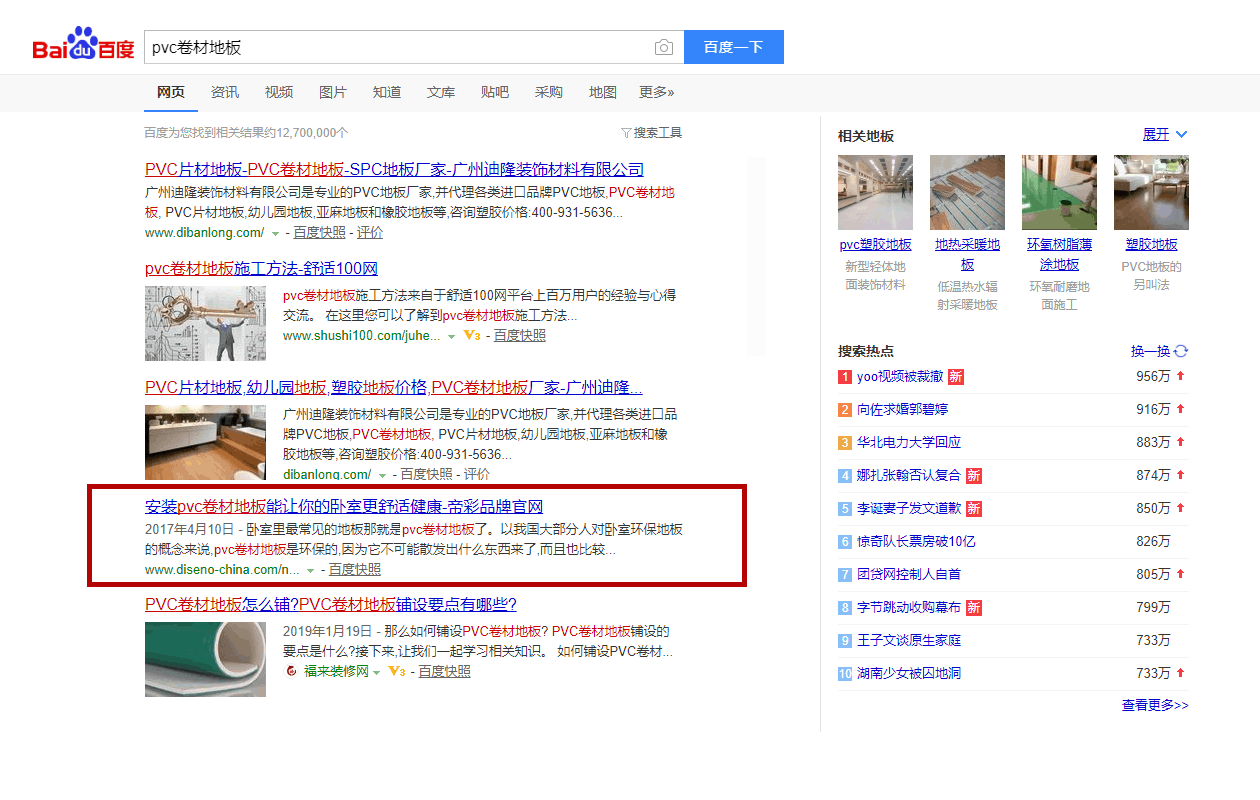Open result 安装pvc卷材地板能让你的卧室更舒适健康
The width and height of the screenshot is (1260, 800).
344,507
